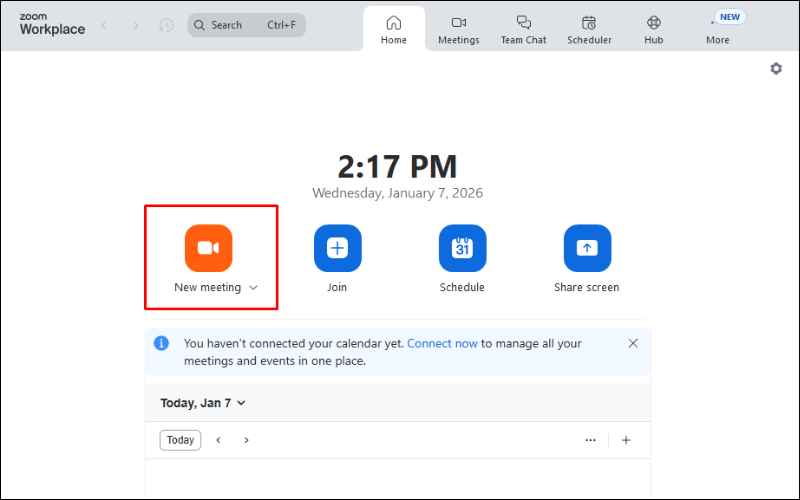Go to previous day in calendar
The height and width of the screenshot is (500, 800).
click(218, 440)
